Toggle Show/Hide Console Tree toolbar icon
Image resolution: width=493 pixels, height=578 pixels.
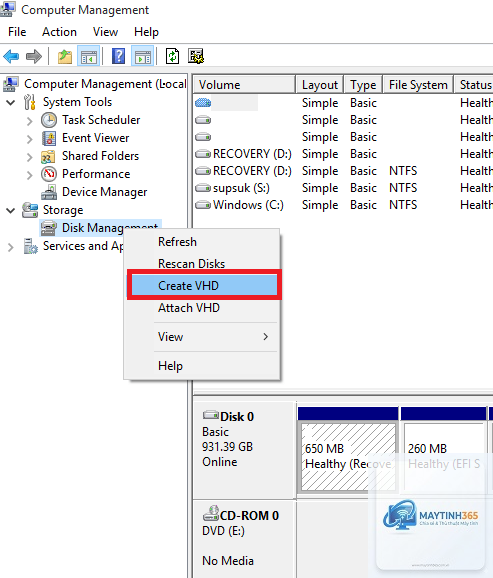(x=88, y=56)
